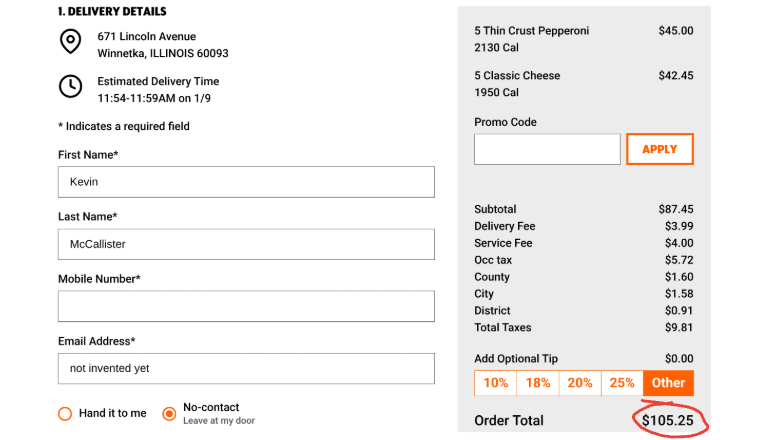Click inside the Promo Code box
The image size is (764, 440).
(547, 150)
